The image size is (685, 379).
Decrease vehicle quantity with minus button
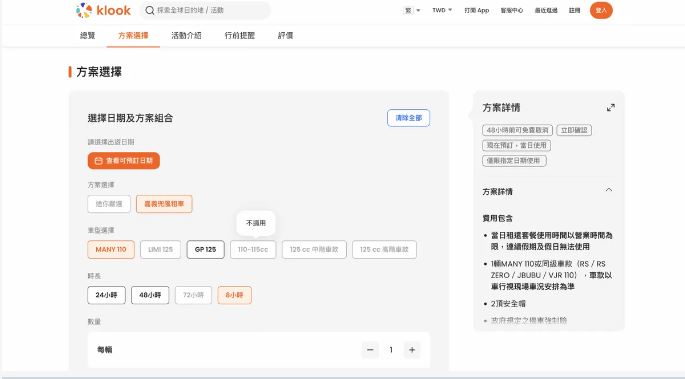tap(370, 350)
